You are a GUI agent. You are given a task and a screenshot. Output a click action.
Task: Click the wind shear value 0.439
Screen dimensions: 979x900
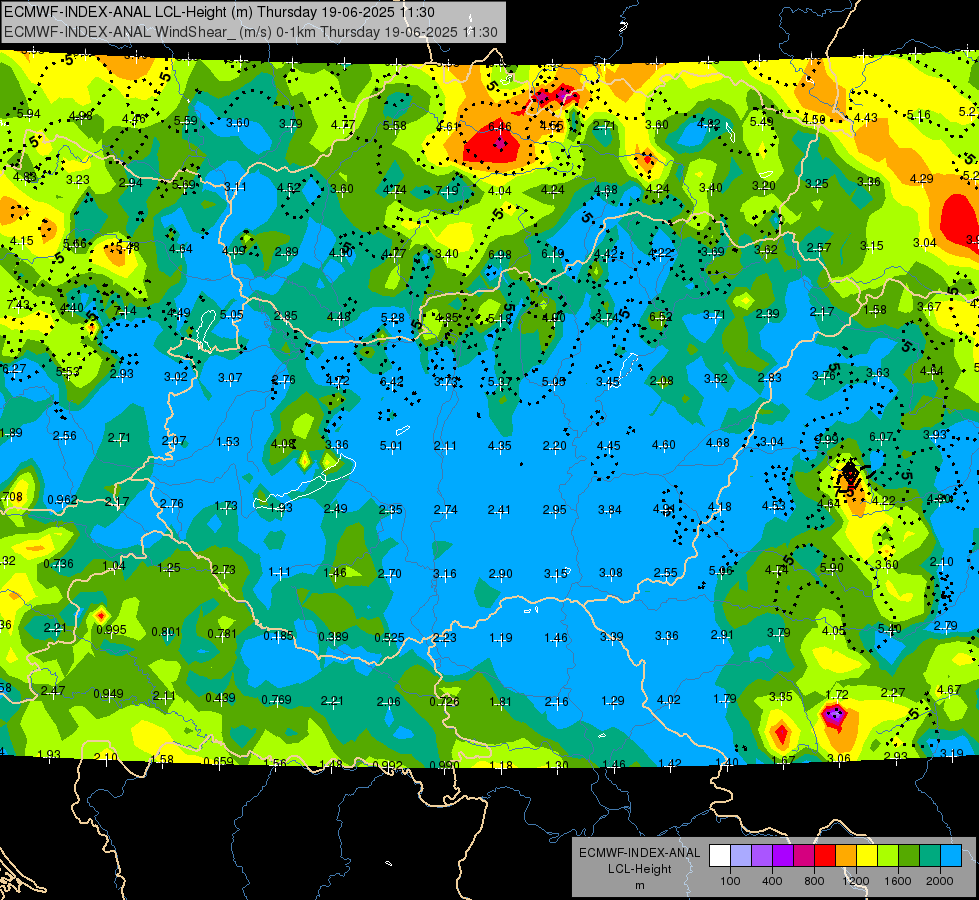[x=220, y=697]
